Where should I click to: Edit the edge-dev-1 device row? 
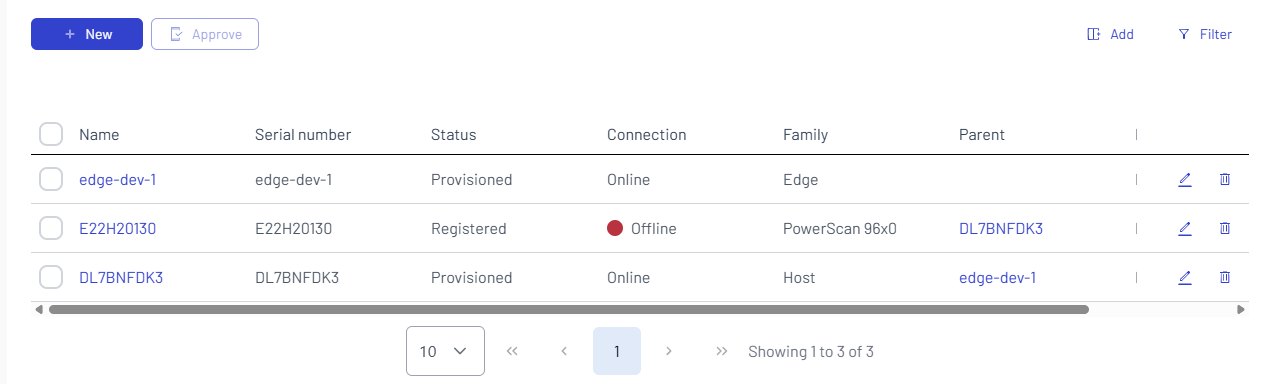pyautogui.click(x=1185, y=180)
